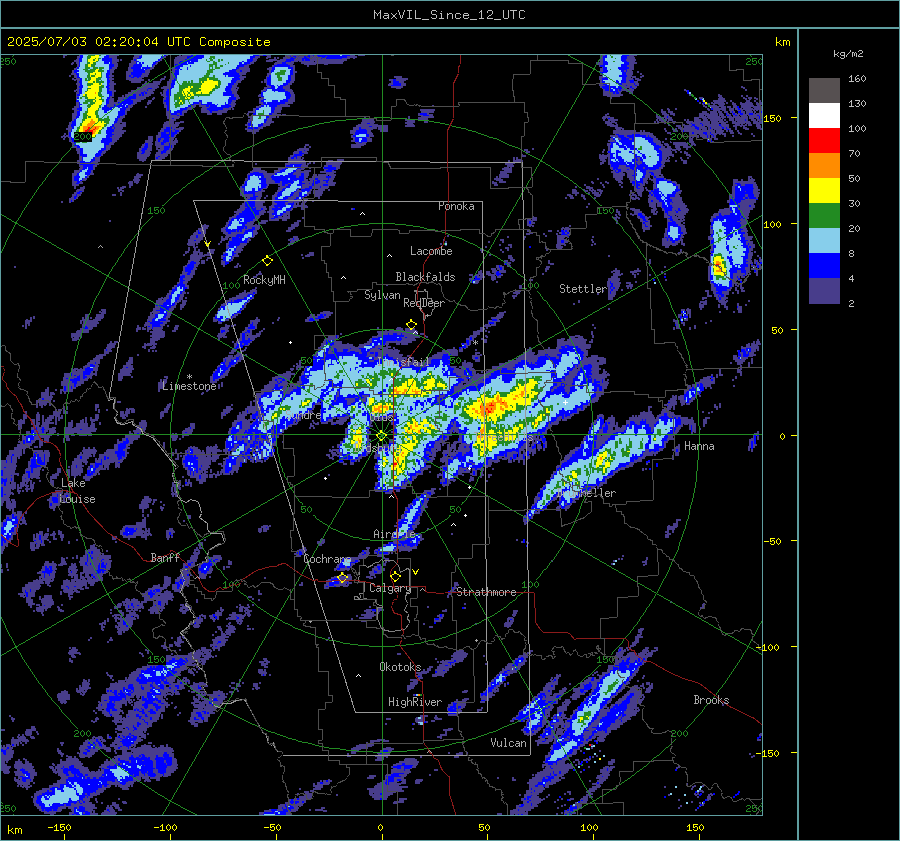Click the yellow 30-50 legend swatch
900x841 pixels.
824,191
